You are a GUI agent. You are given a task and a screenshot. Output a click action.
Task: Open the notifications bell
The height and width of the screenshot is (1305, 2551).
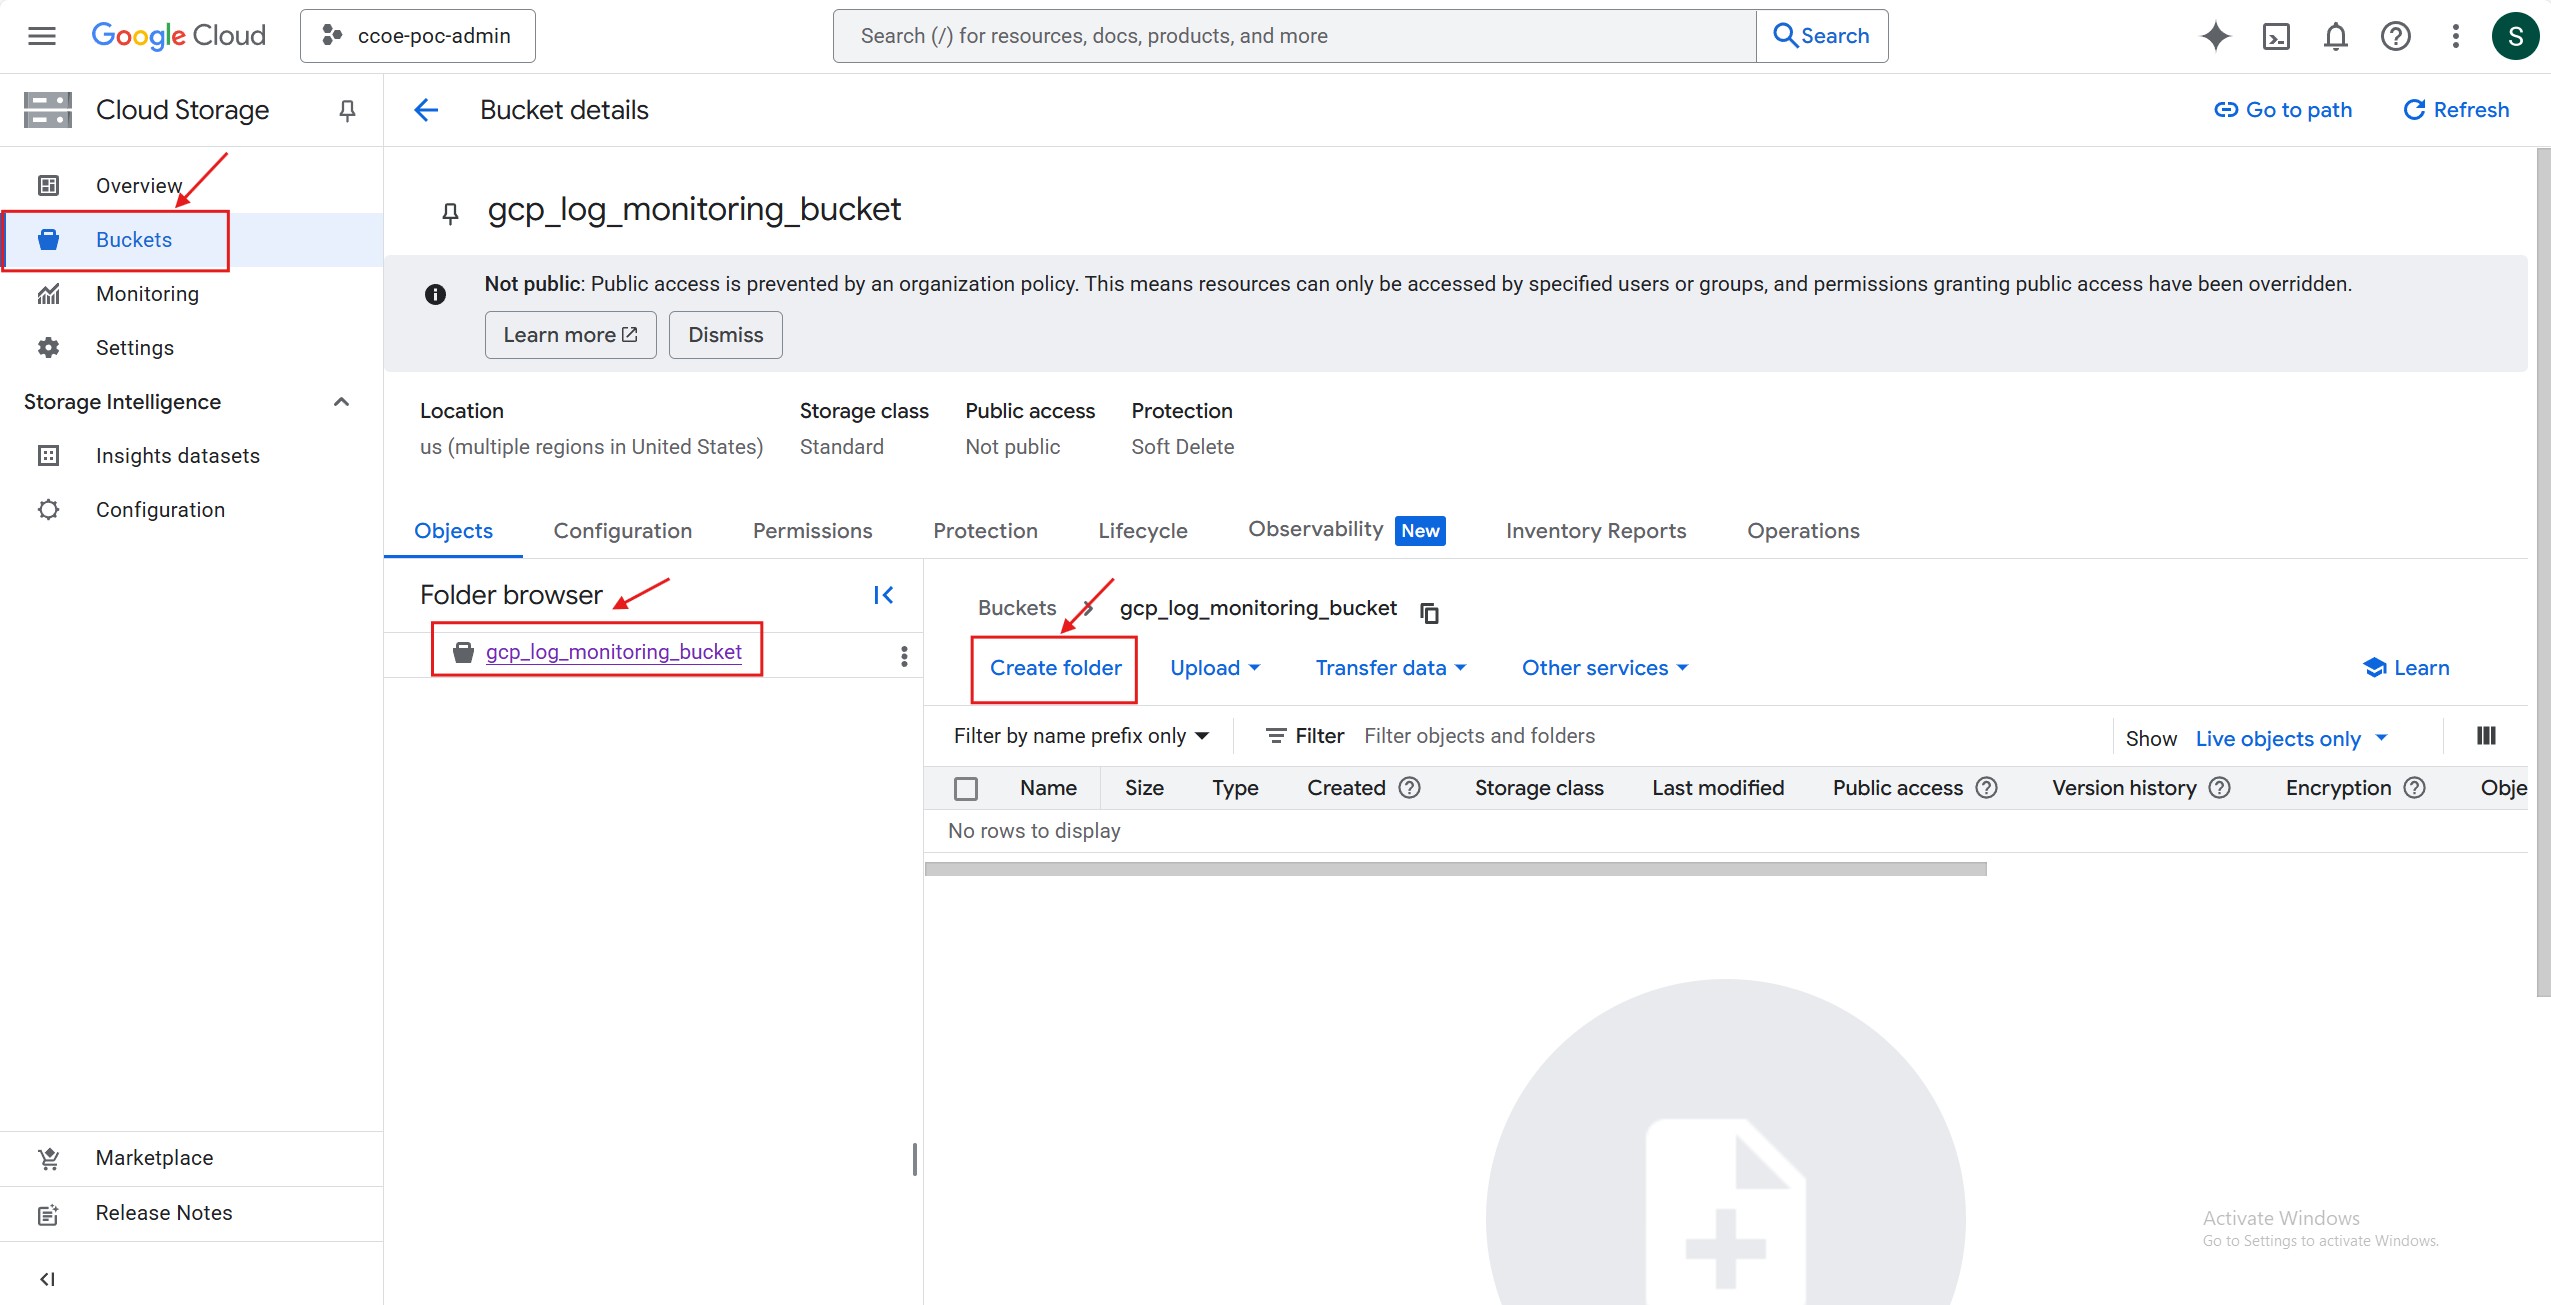[x=2335, y=36]
